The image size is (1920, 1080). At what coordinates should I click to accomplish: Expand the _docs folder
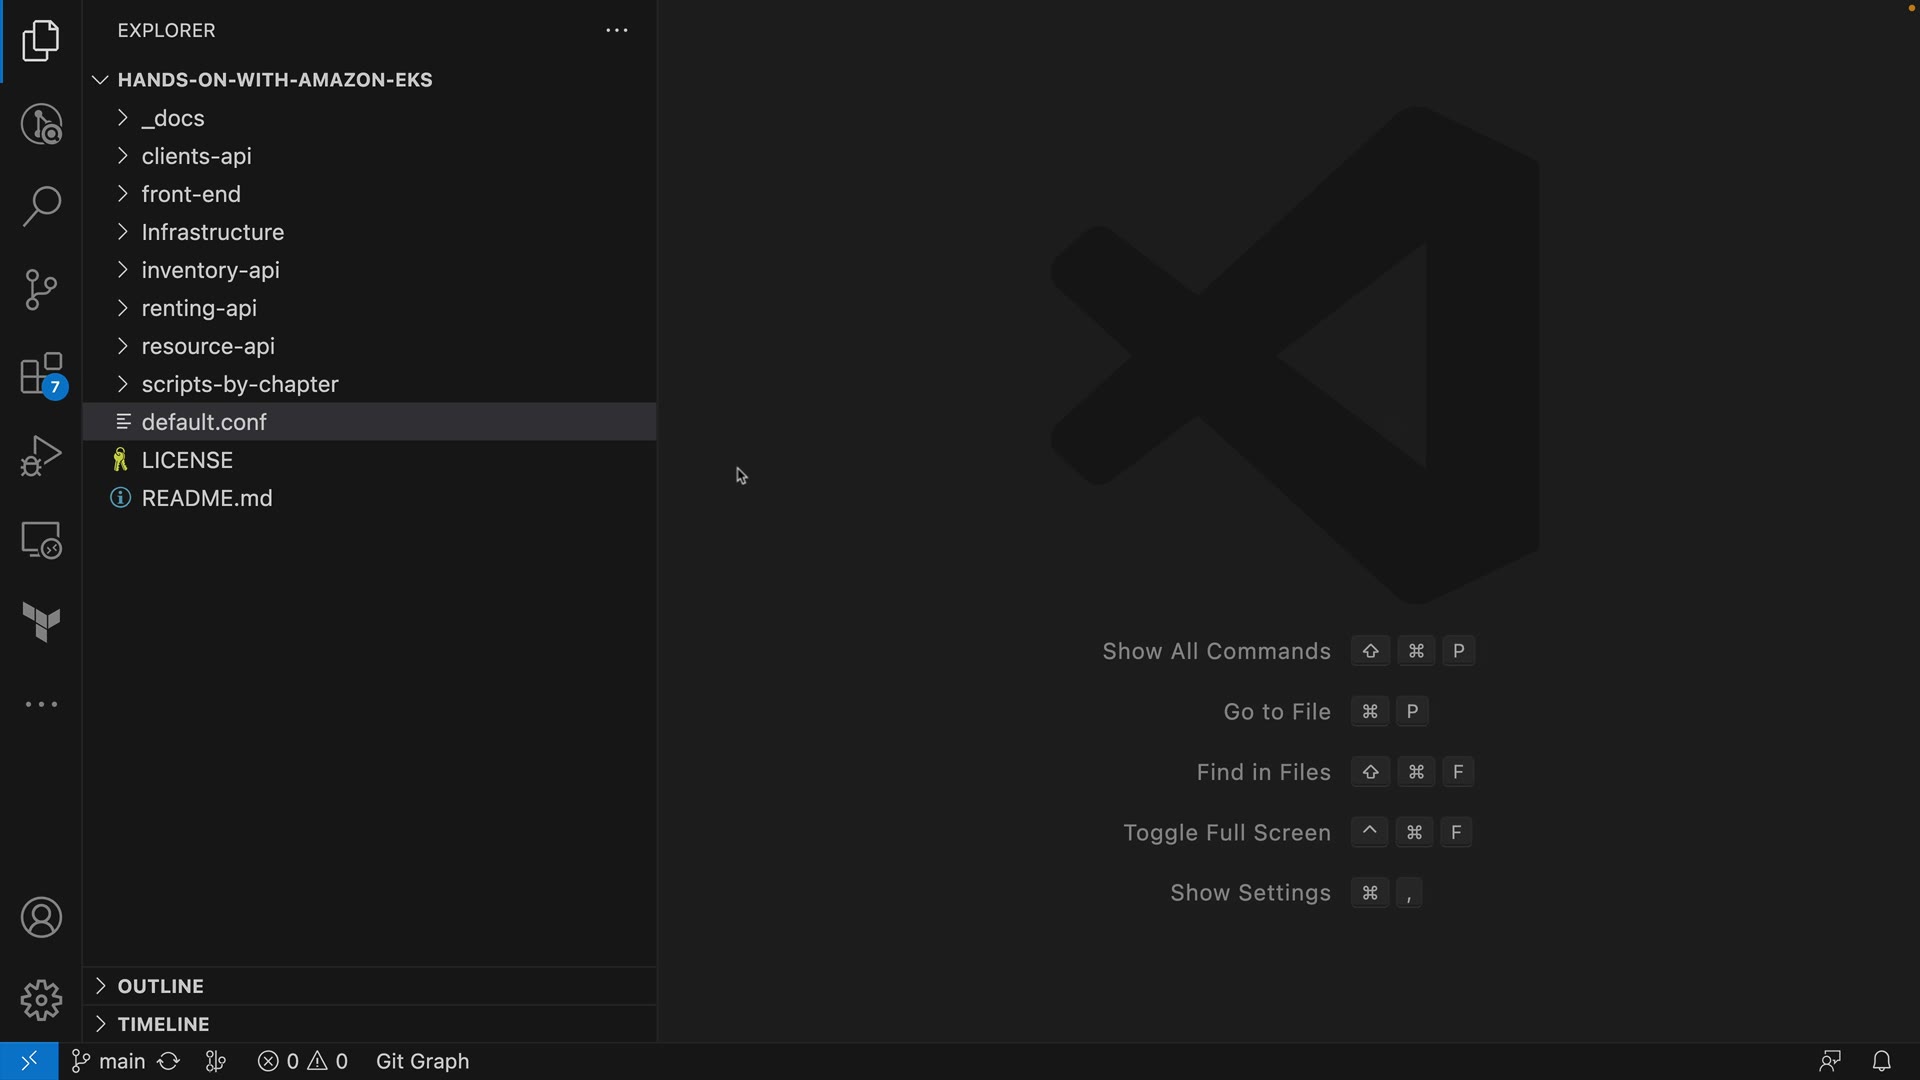pyautogui.click(x=173, y=118)
